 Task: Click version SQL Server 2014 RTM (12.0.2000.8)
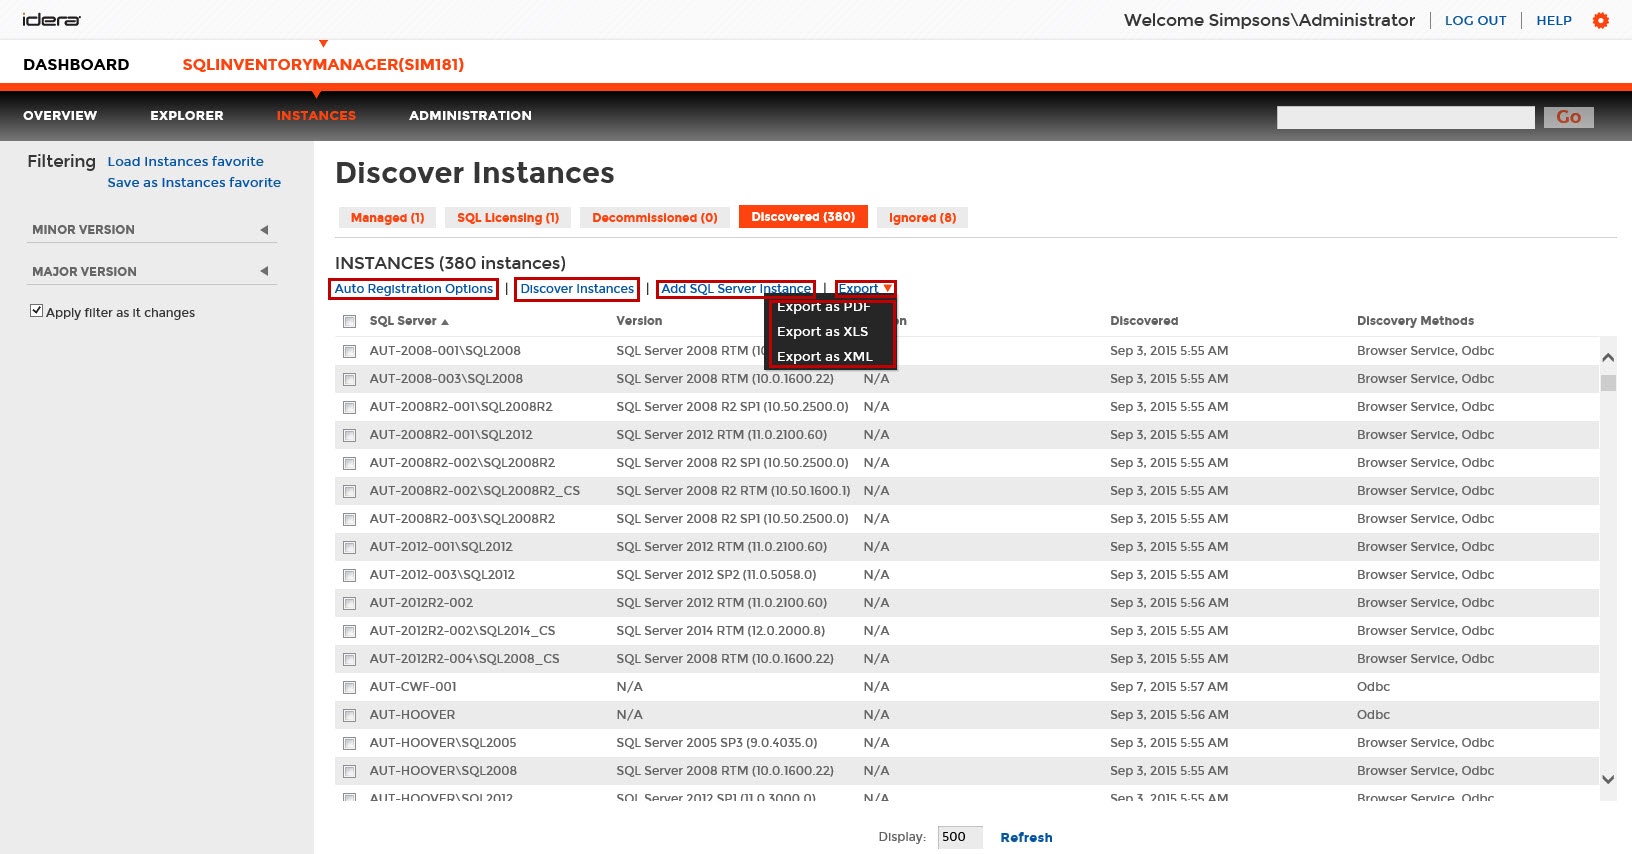(x=721, y=631)
